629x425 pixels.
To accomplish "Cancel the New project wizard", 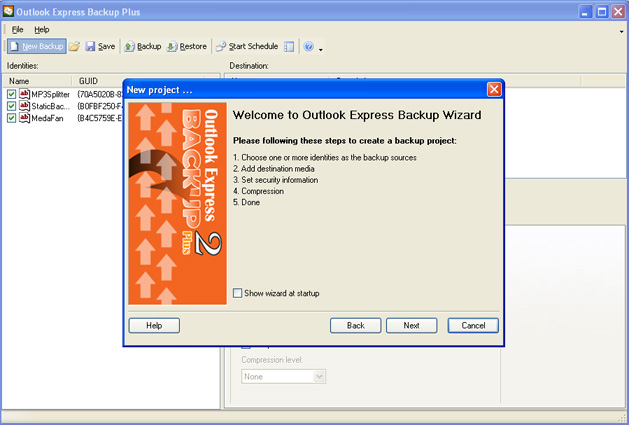I will pyautogui.click(x=473, y=325).
